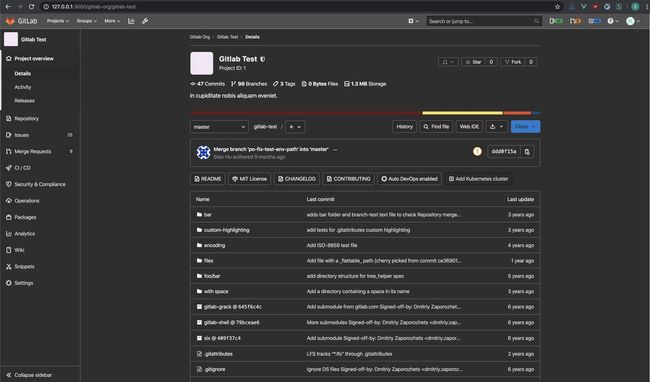Open the Projects menu in navbar
Screen dimensions: 650x382
coord(58,21)
